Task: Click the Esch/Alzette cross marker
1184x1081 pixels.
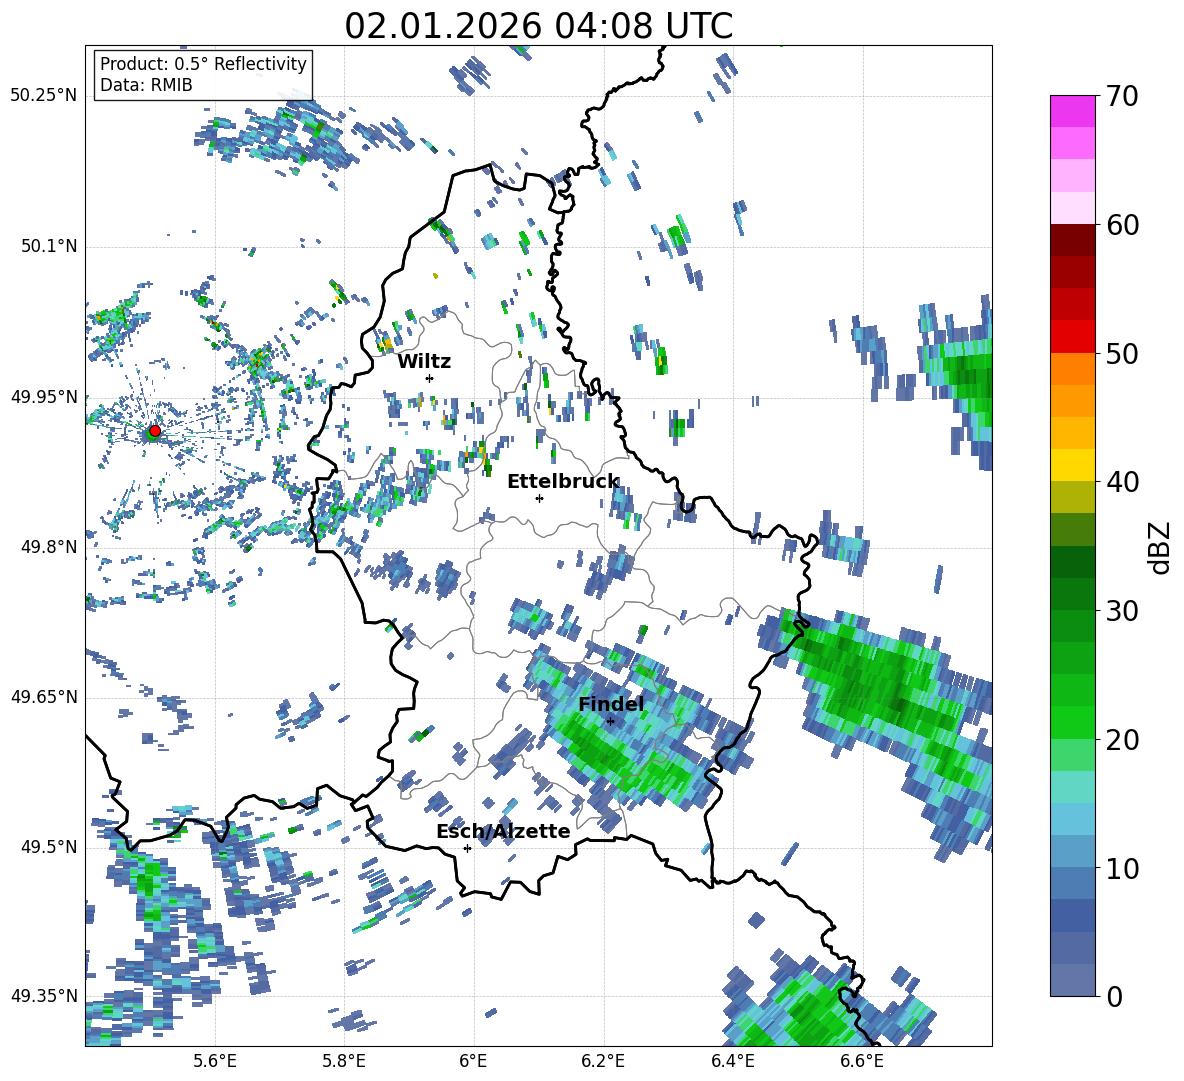Action: (x=467, y=848)
